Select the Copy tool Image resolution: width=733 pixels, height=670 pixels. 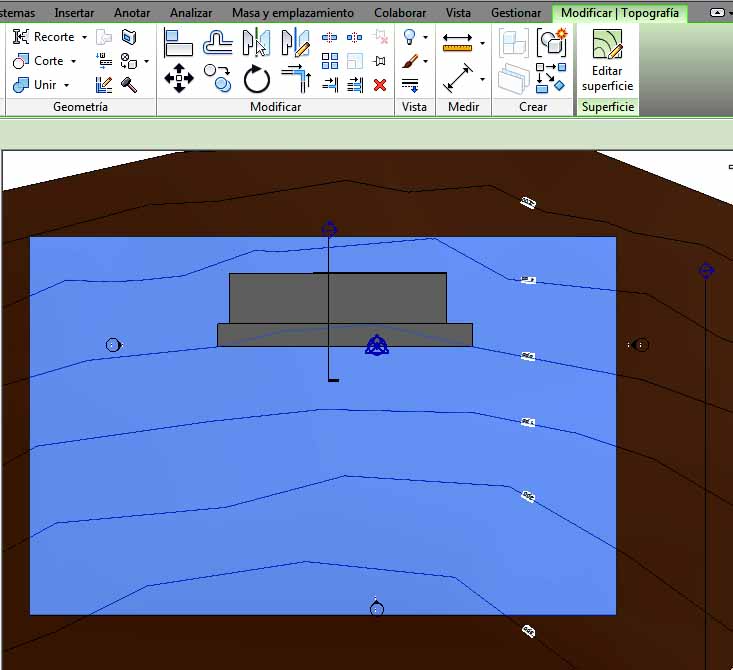pos(217,78)
